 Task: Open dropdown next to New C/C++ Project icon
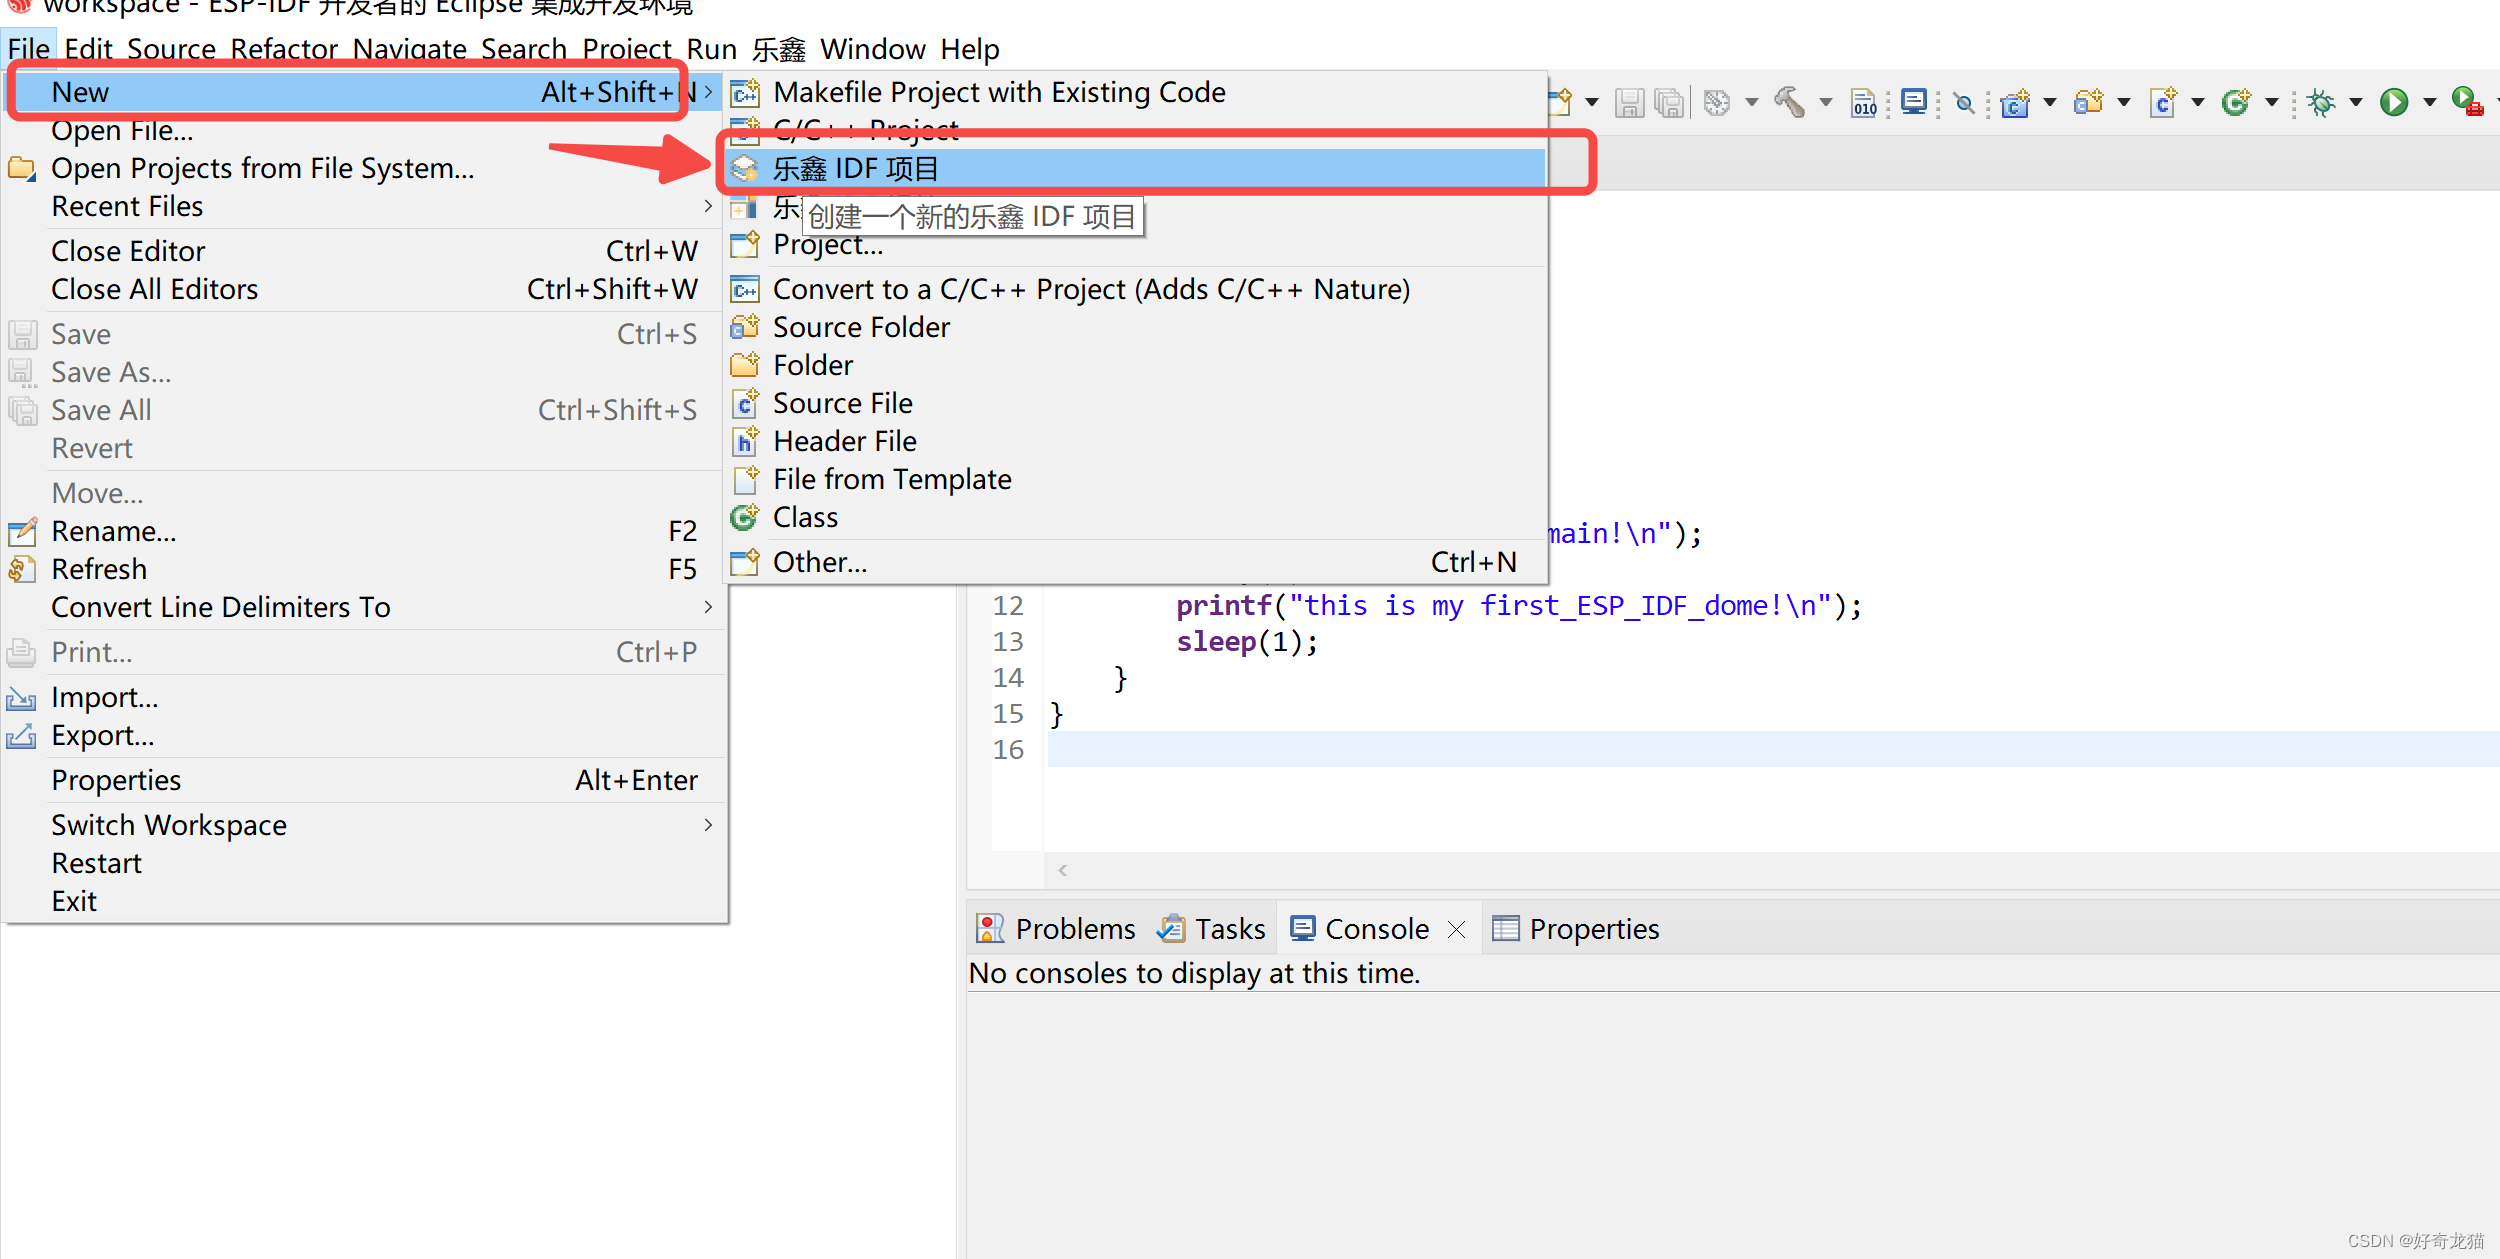pos(2050,102)
